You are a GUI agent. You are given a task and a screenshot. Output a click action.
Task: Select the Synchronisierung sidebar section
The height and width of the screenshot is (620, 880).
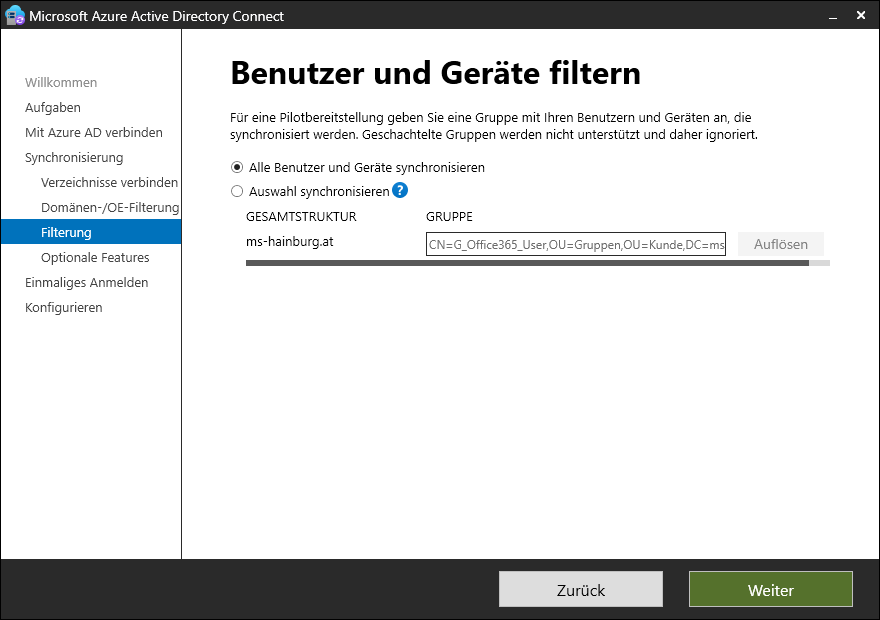point(74,157)
